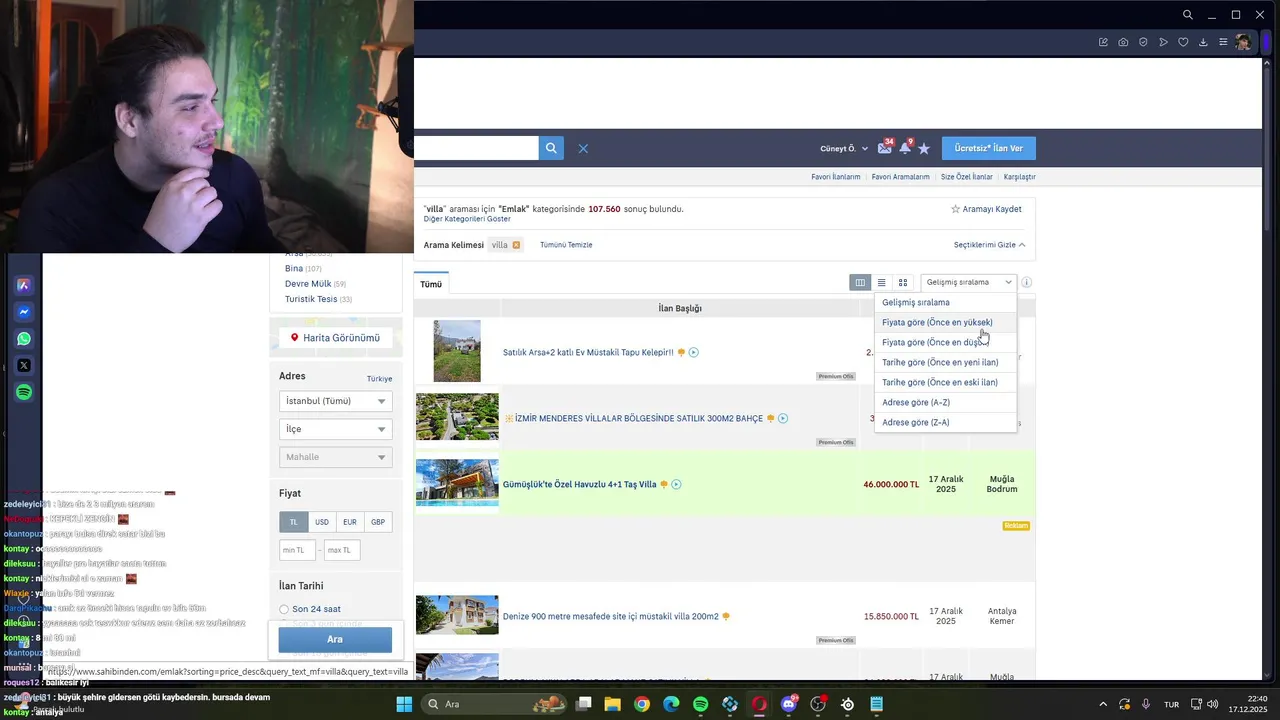Viewport: 1280px width, 720px height.
Task: Open notifications bell with 9 badge
Action: (905, 148)
